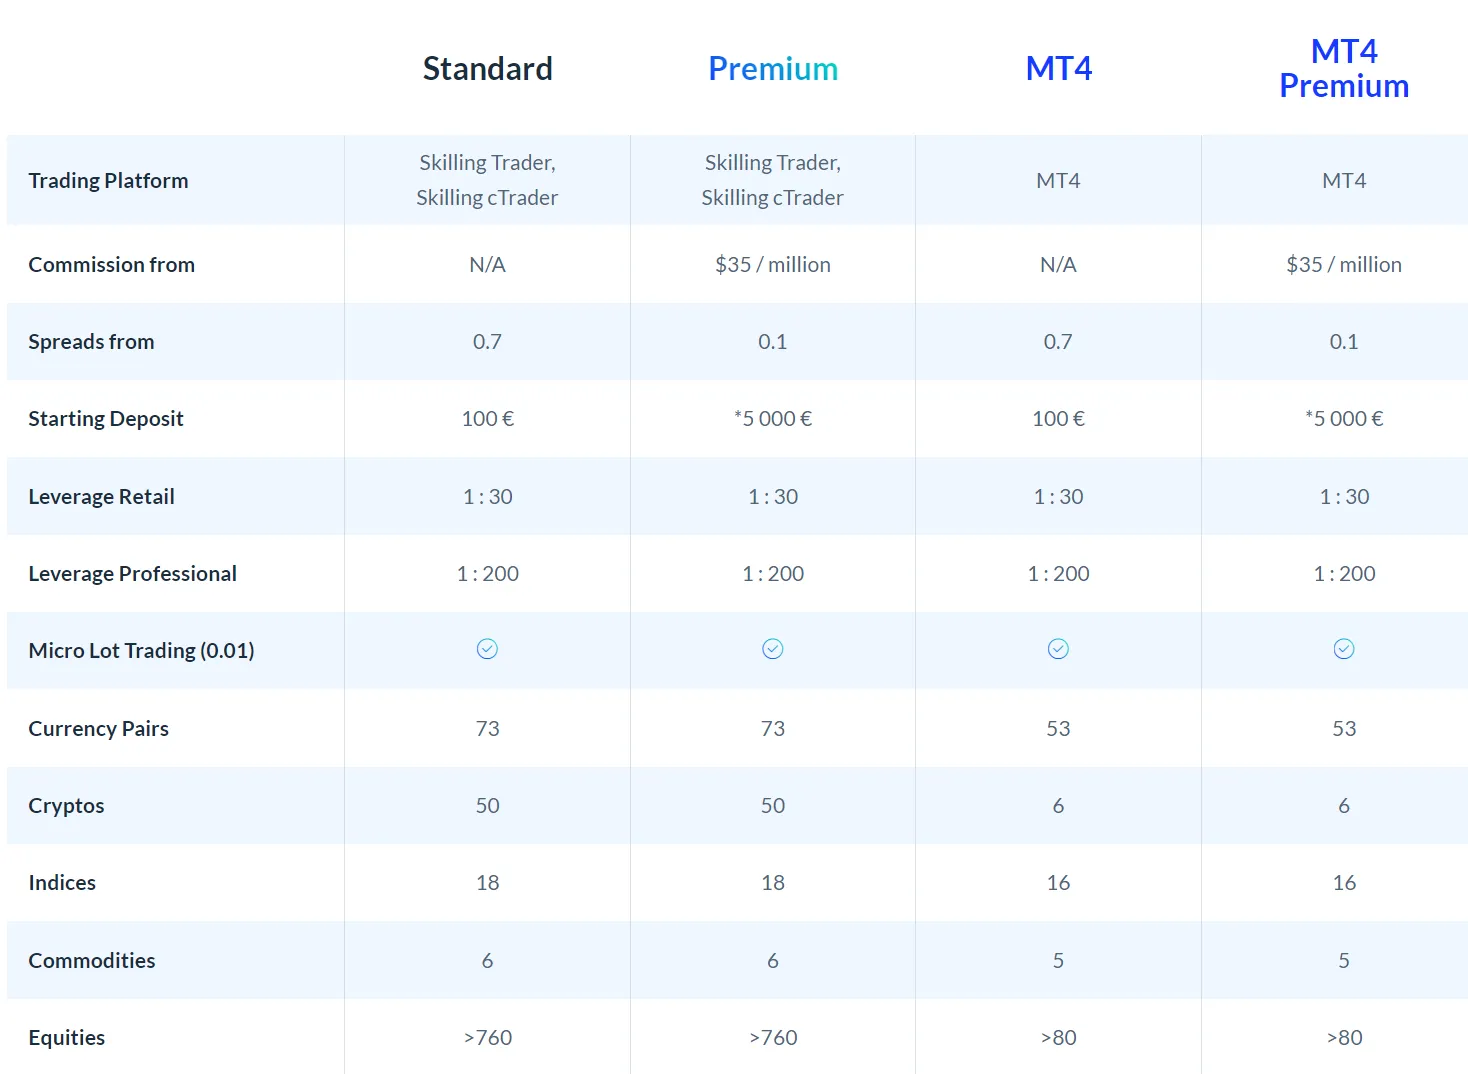The image size is (1468, 1074).
Task: Select the Currency Pairs row label
Action: click(98, 729)
